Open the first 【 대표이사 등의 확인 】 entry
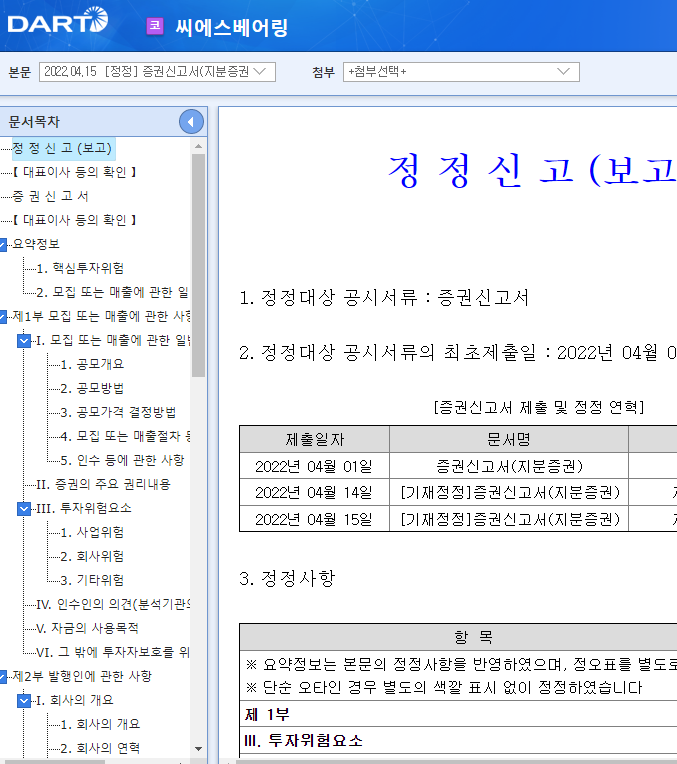 [74, 172]
